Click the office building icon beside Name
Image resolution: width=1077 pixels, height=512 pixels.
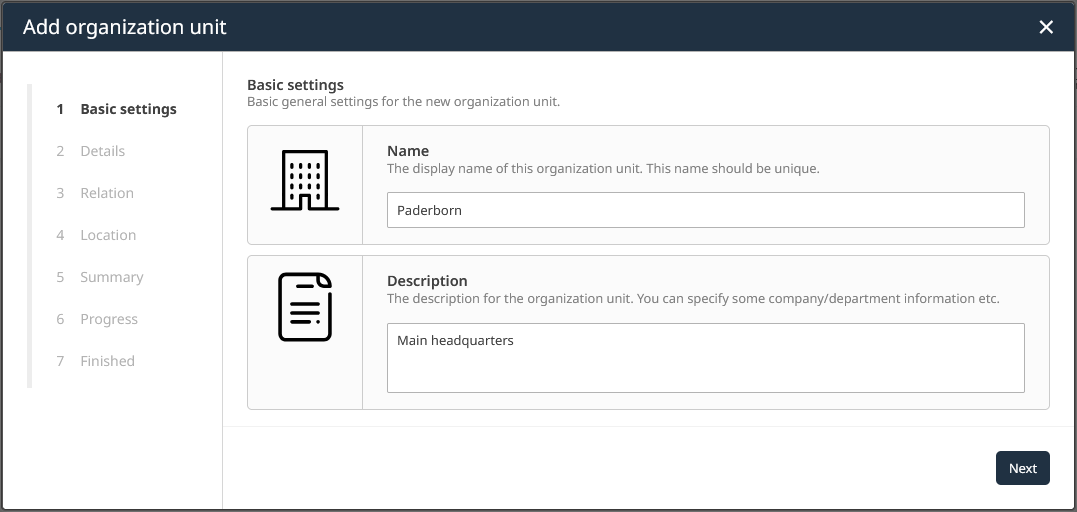pyautogui.click(x=305, y=182)
